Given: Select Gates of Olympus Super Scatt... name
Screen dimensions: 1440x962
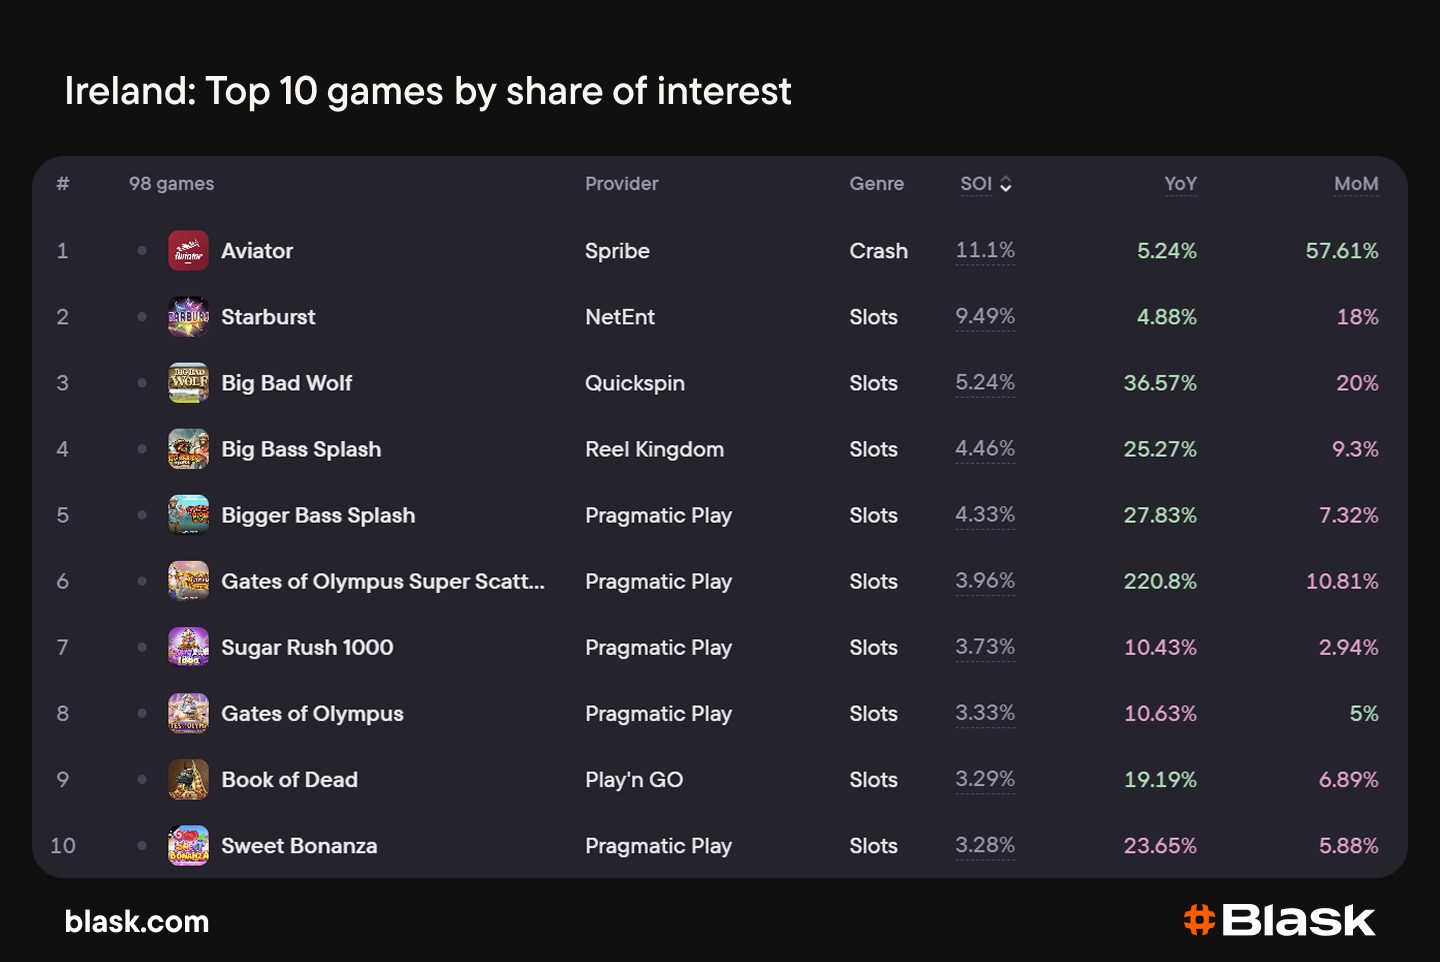Looking at the screenshot, I should tap(383, 581).
